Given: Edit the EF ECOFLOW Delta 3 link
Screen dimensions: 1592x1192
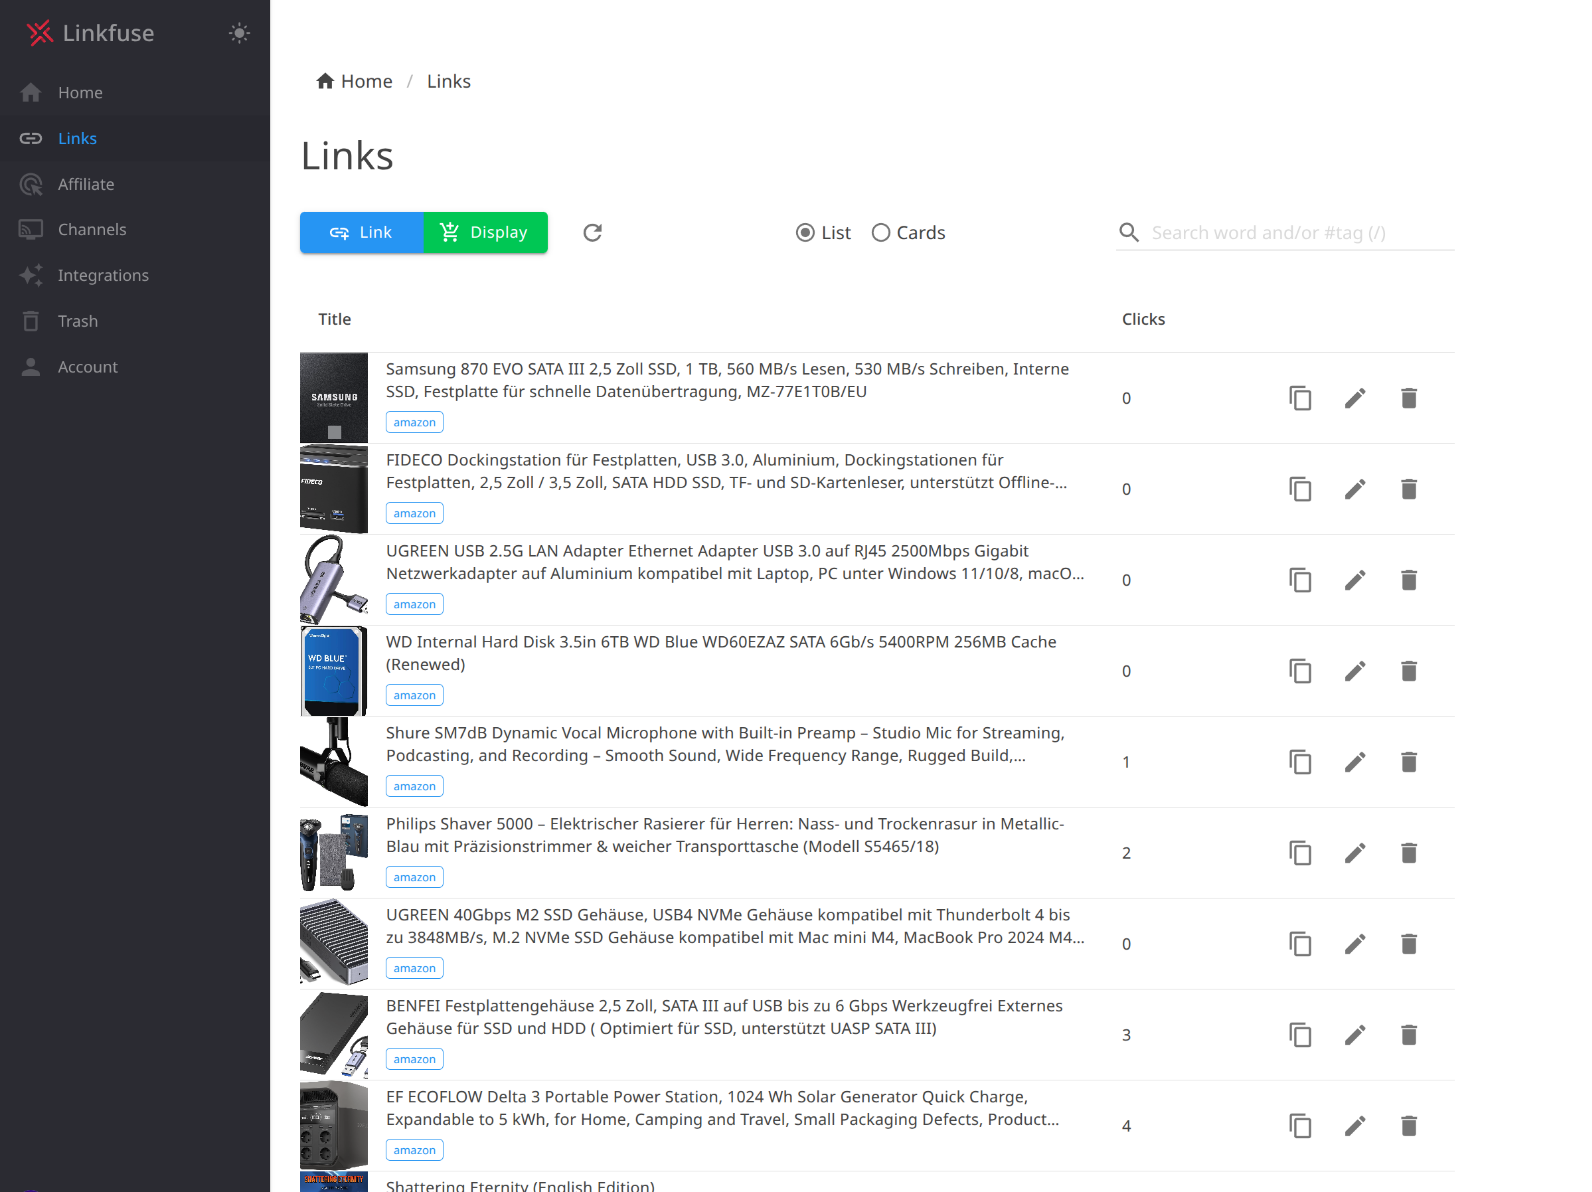Looking at the screenshot, I should (1355, 1126).
